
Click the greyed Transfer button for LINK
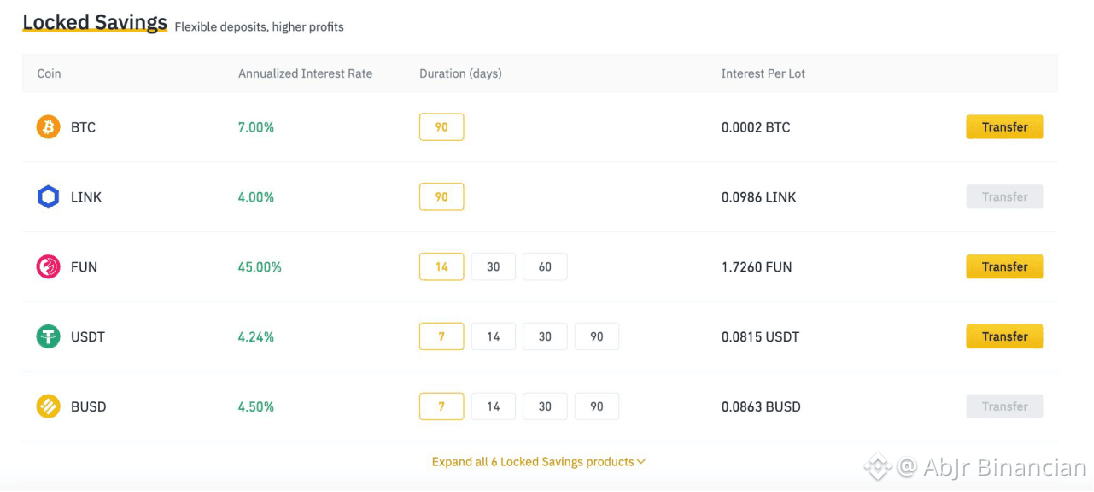click(x=1004, y=197)
